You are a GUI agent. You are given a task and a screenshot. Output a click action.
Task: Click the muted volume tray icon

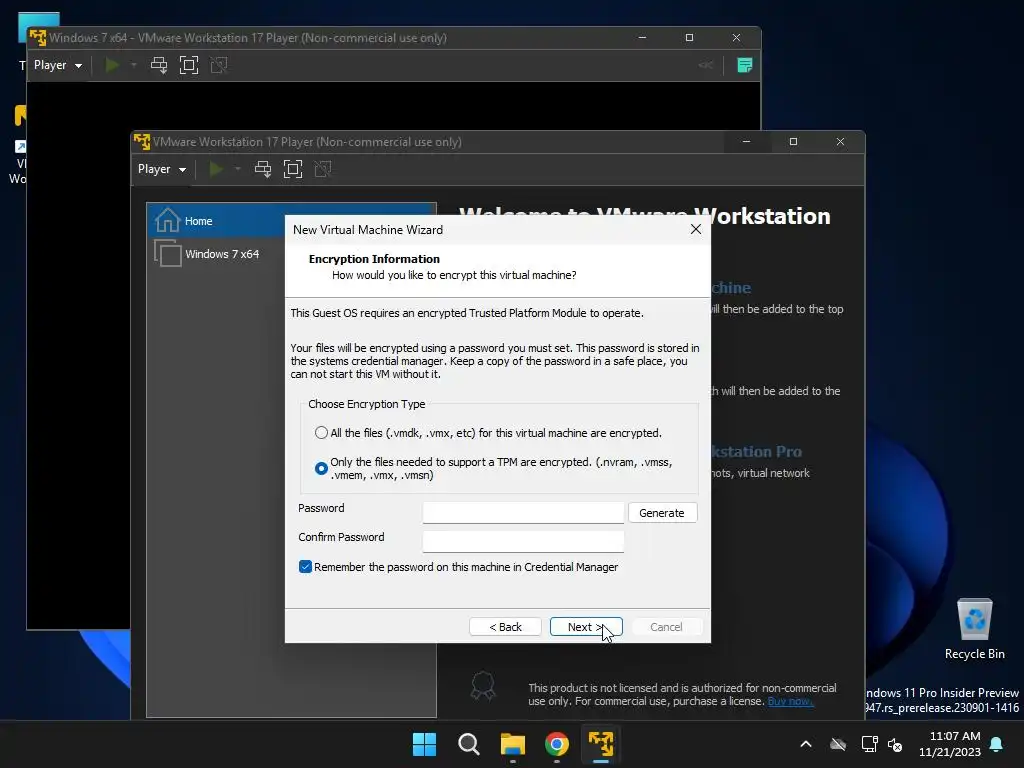895,744
